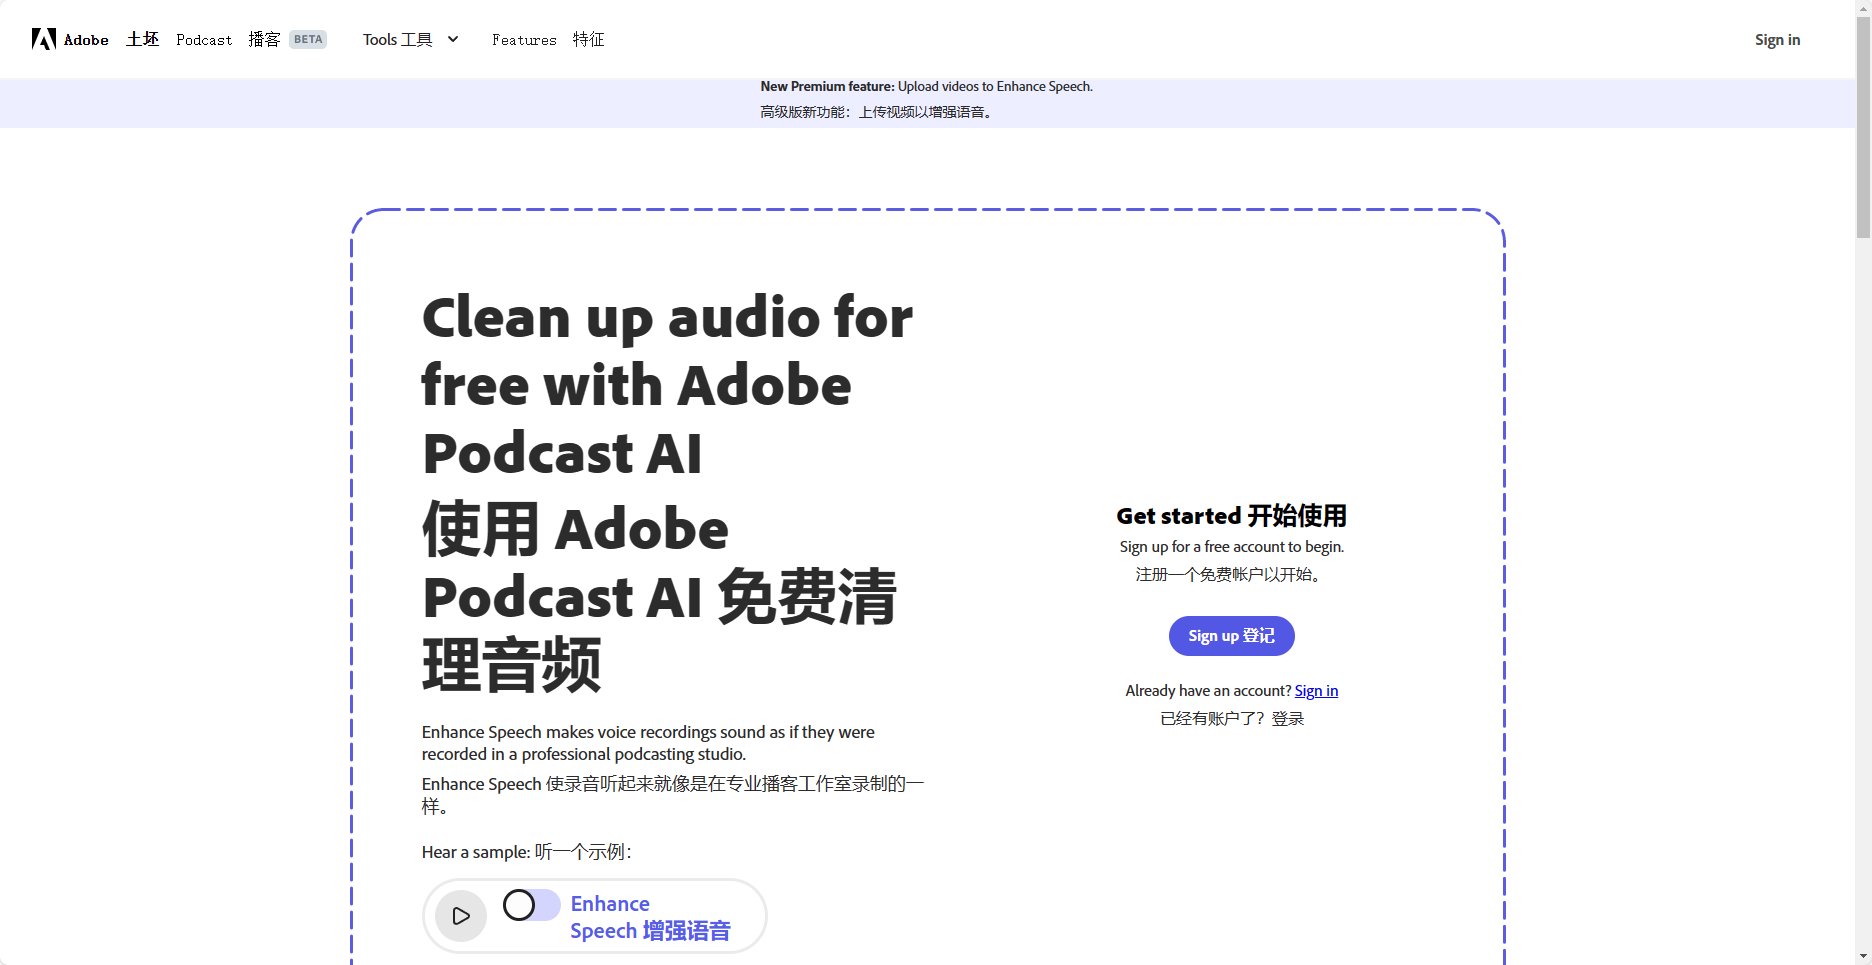Viewport: 1872px width, 965px height.
Task: Click the scrollbar up arrow
Action: tap(1864, 6)
